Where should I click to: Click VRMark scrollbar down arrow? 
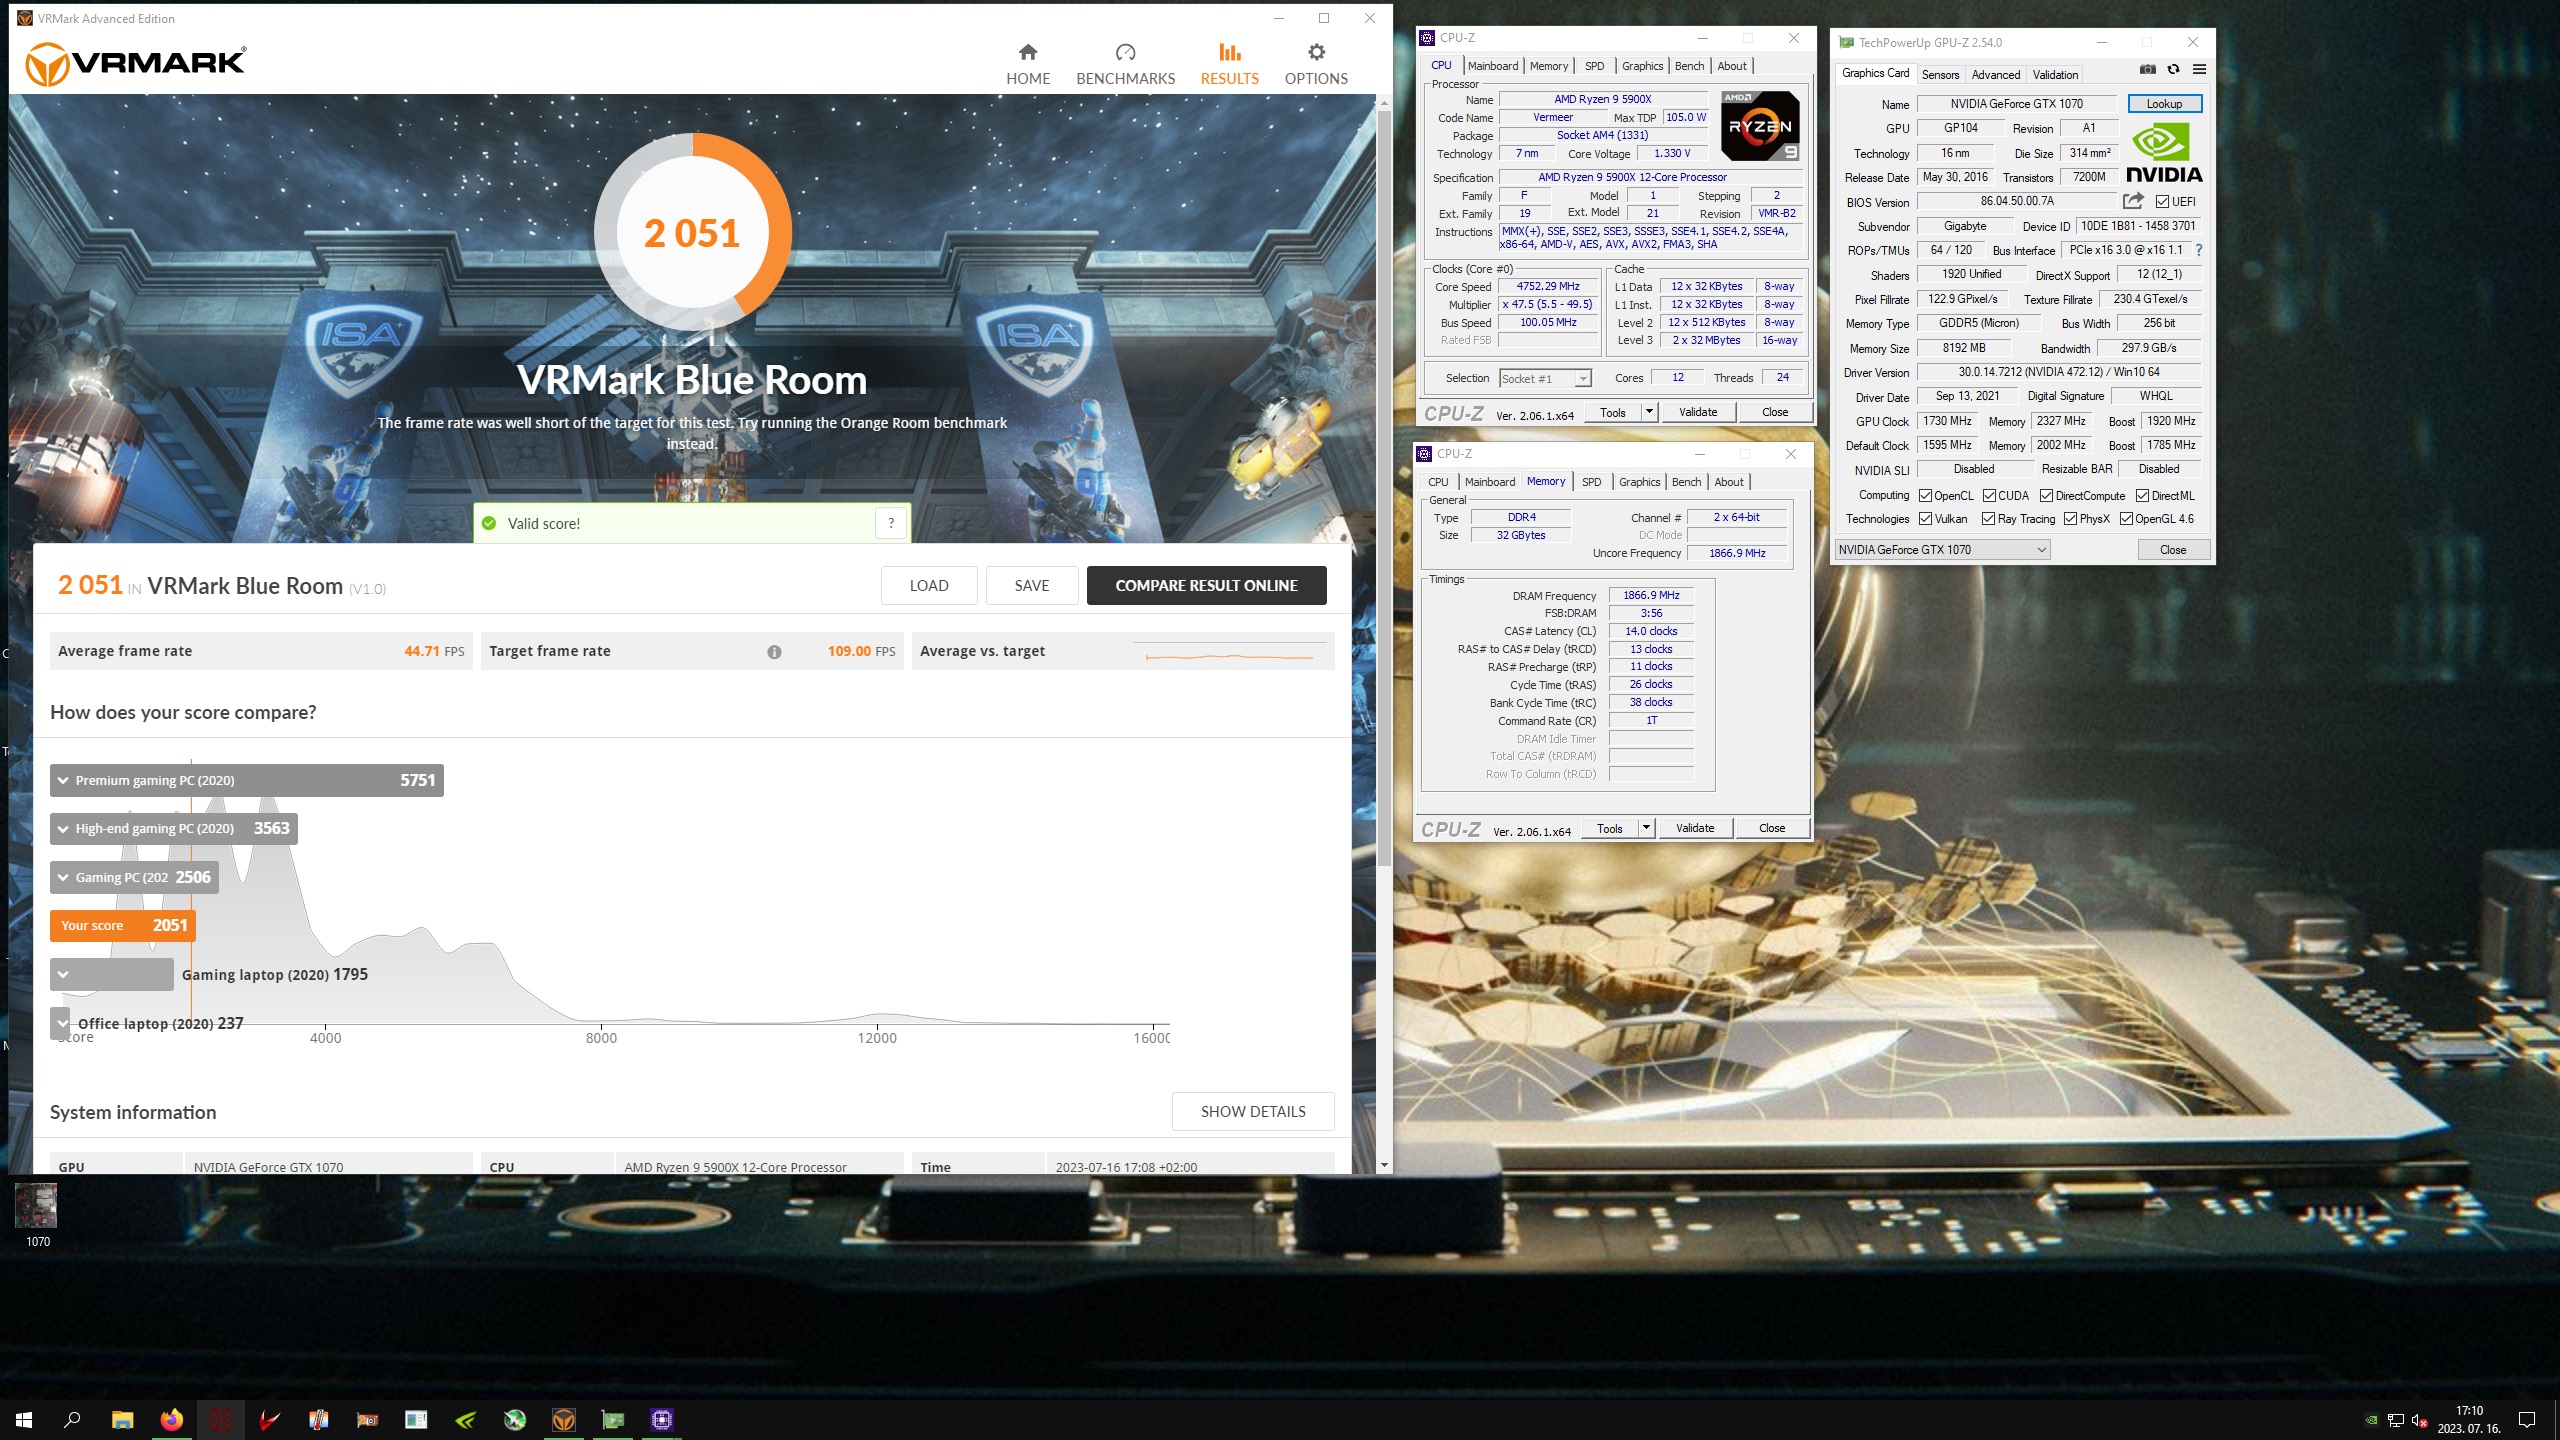pos(1384,1165)
